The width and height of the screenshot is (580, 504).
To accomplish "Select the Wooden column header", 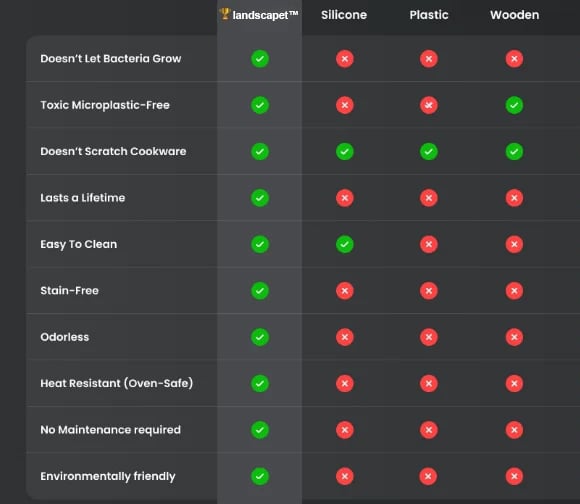I will 515,15.
